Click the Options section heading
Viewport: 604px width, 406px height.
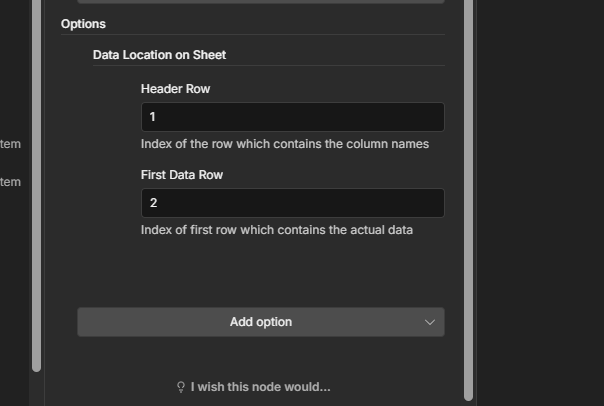pos(83,24)
